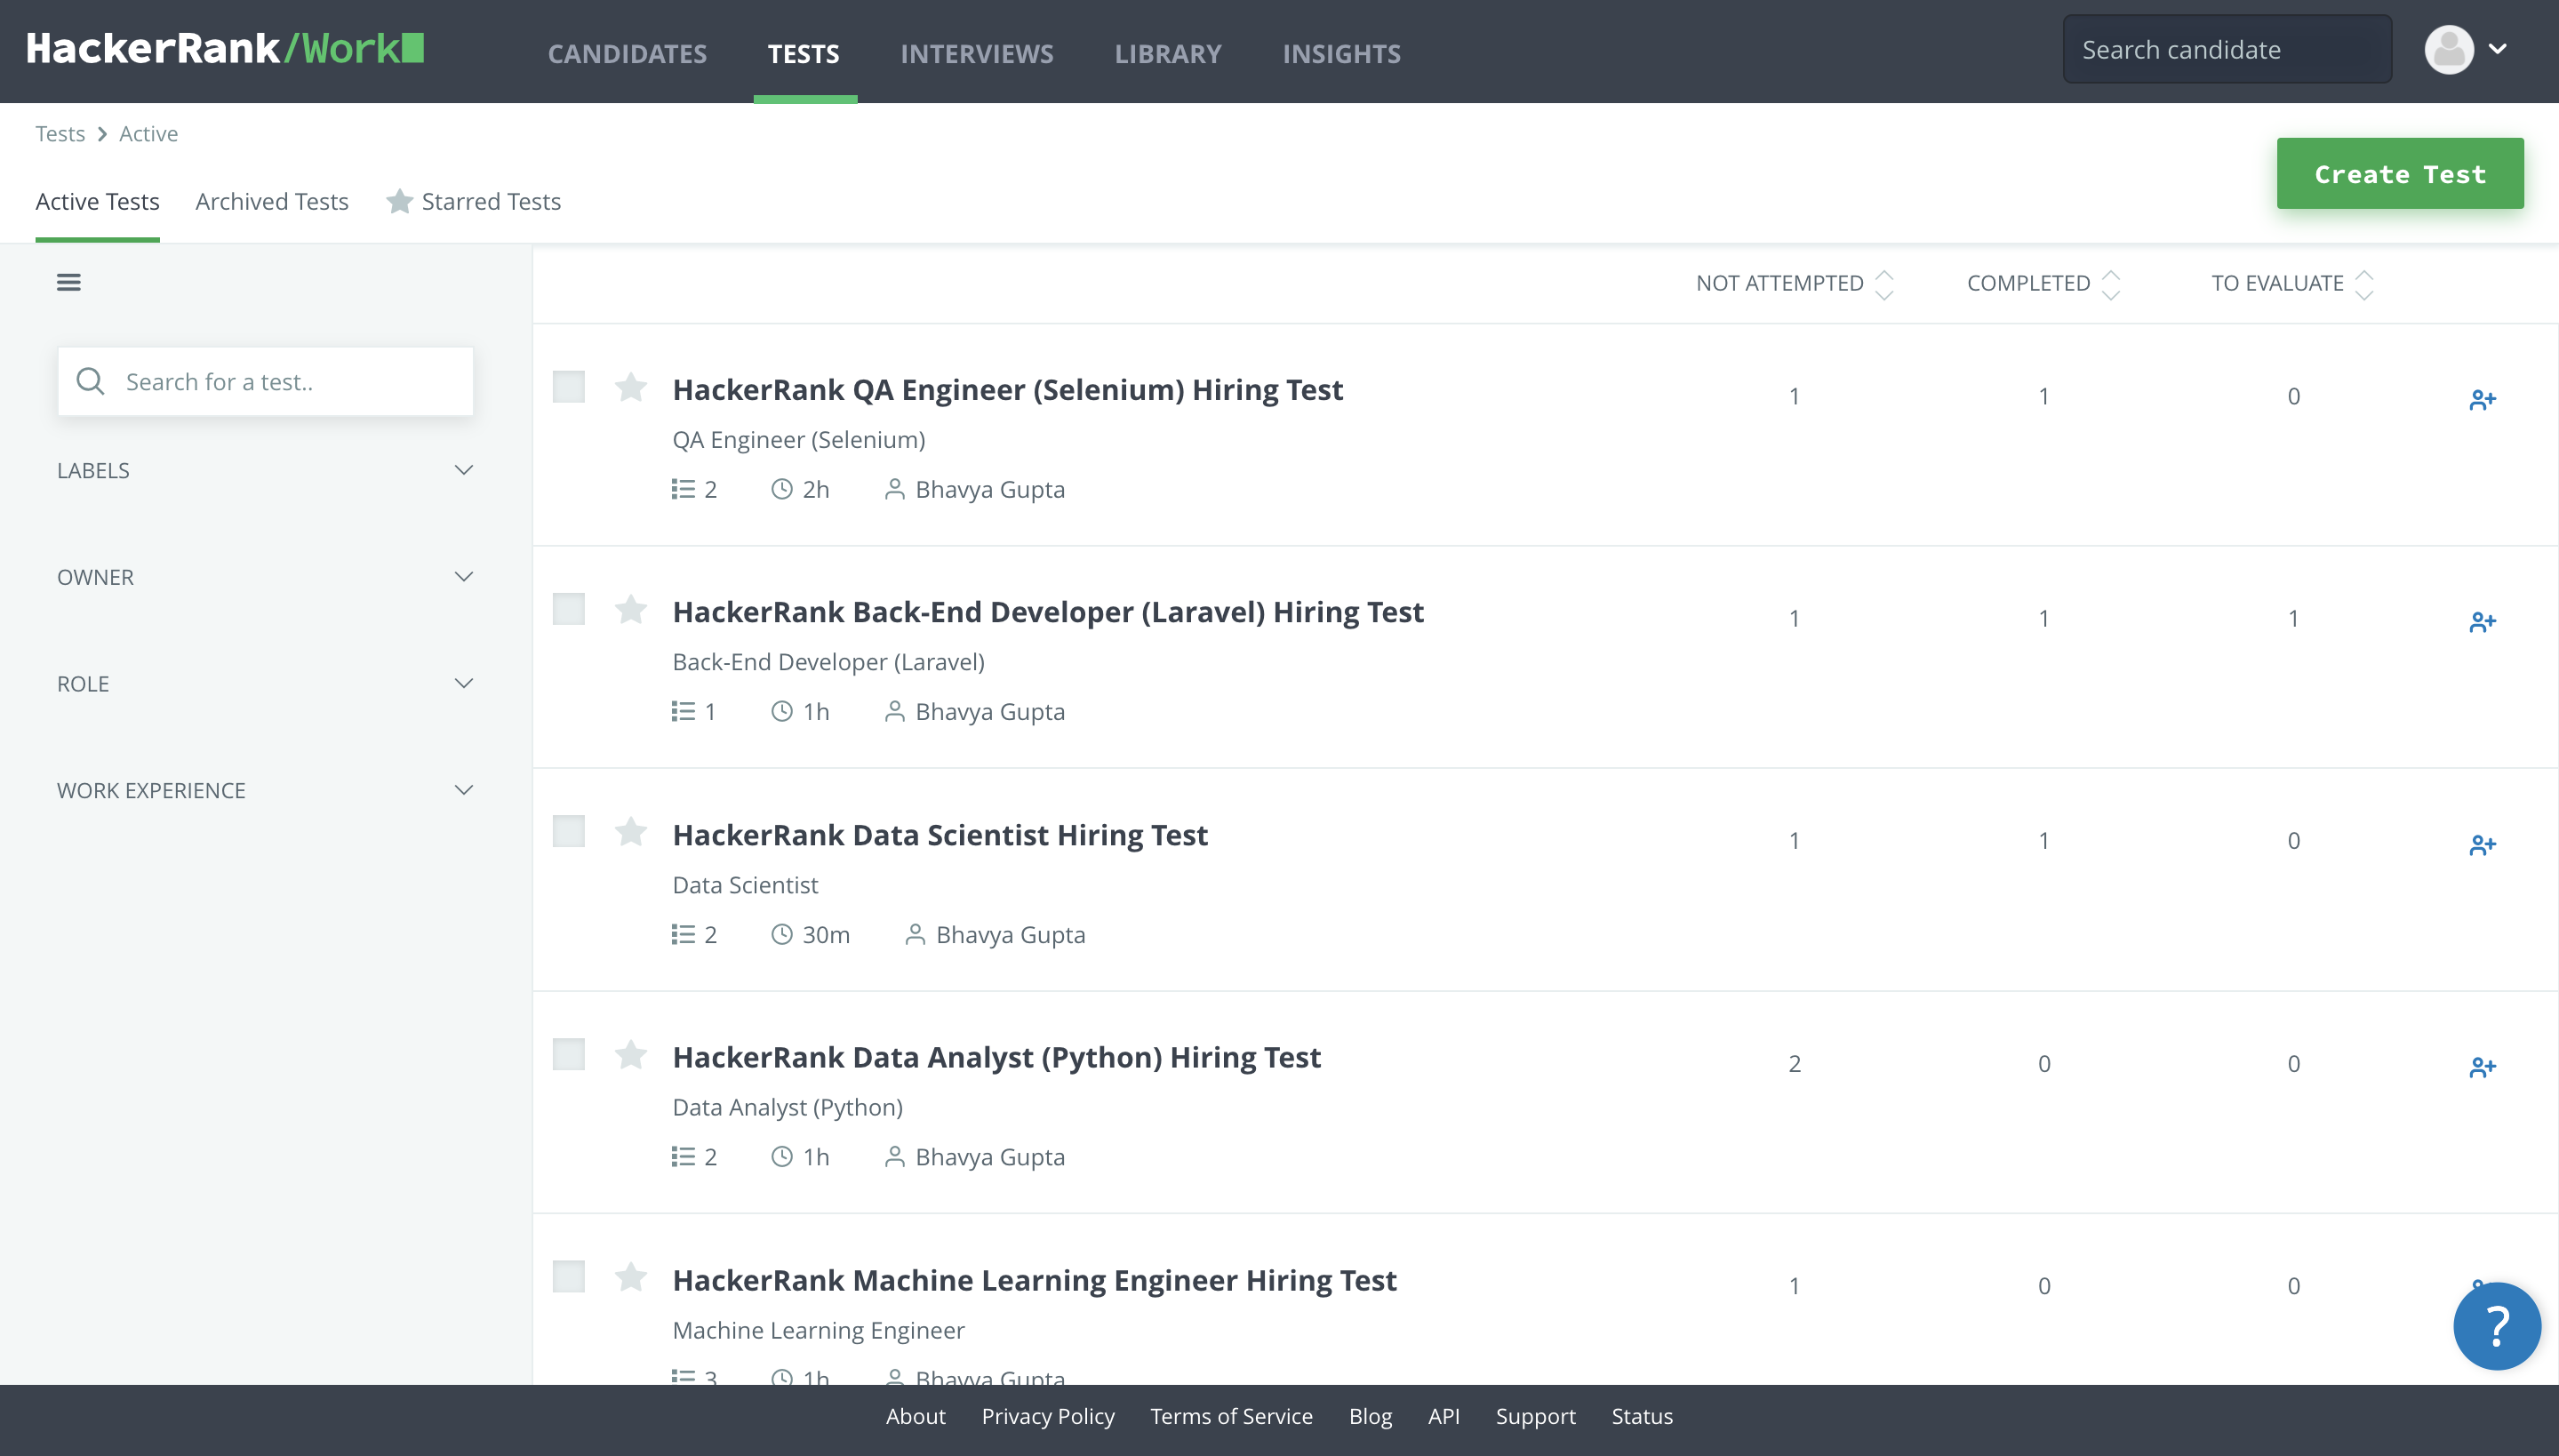Star the QA Engineer (Selenium) Hiring Test
This screenshot has width=2559, height=1456.
[x=631, y=386]
